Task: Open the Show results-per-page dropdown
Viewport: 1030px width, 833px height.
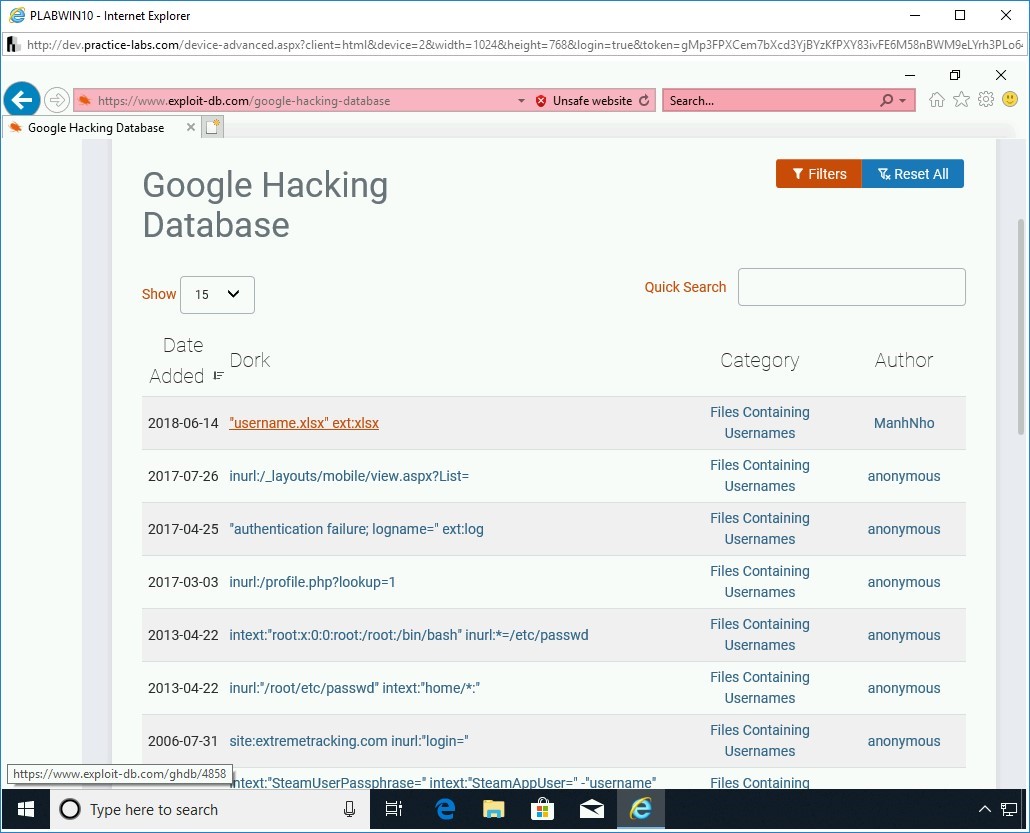Action: point(217,294)
